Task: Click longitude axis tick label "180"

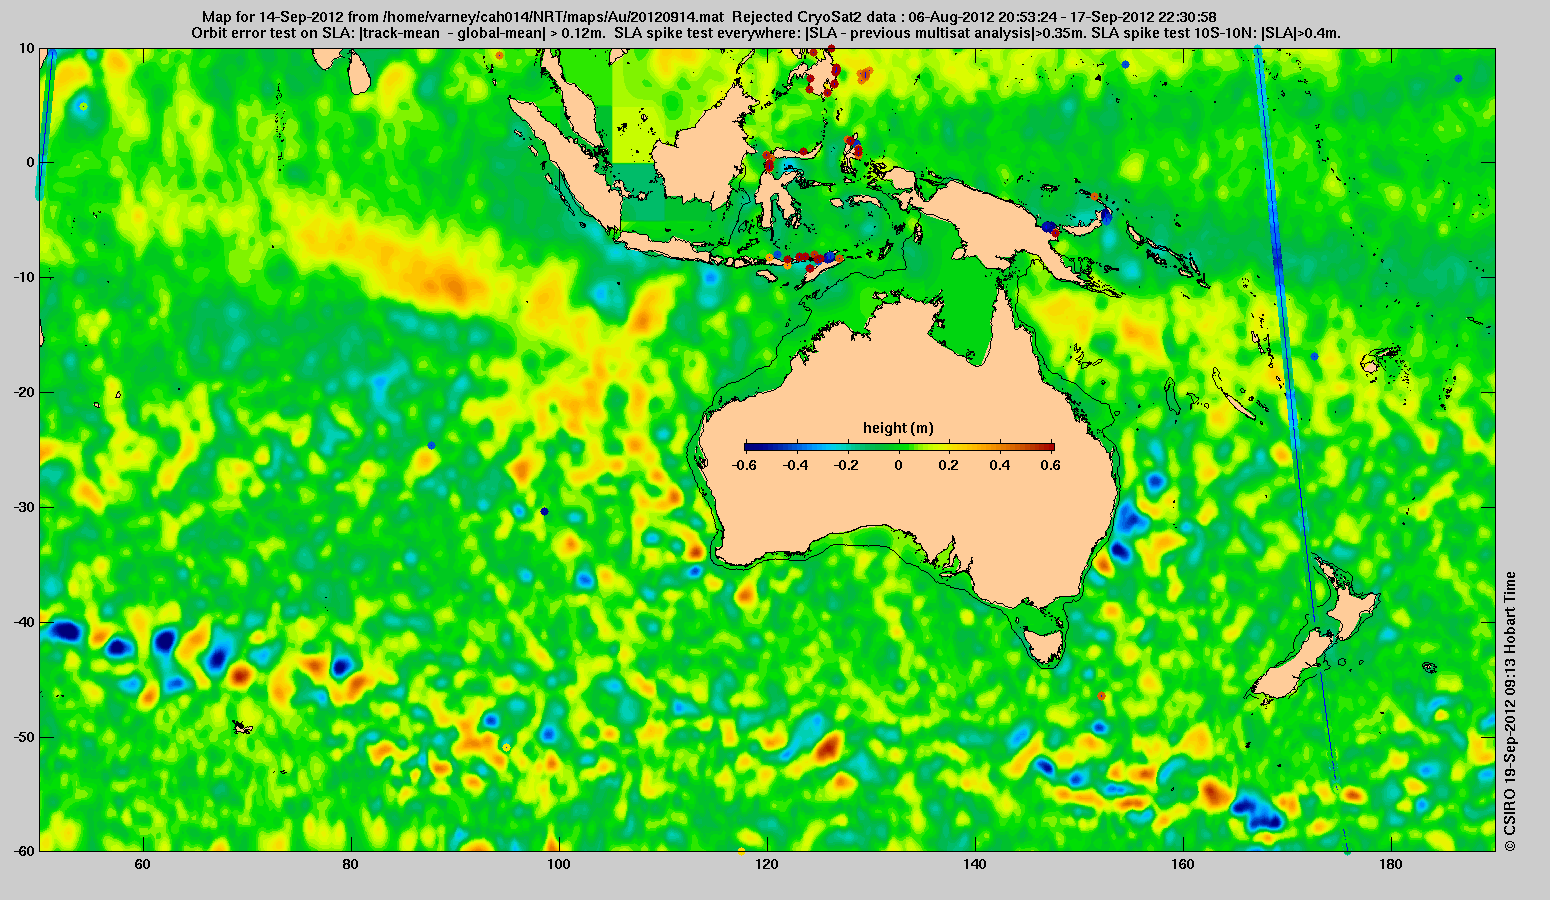Action: click(x=1391, y=864)
